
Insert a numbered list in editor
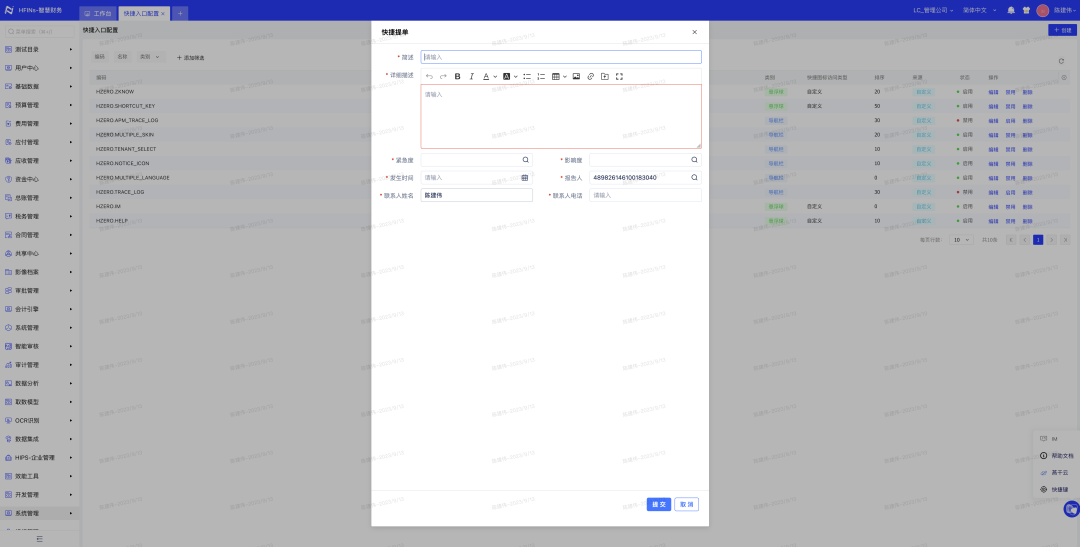coord(541,76)
